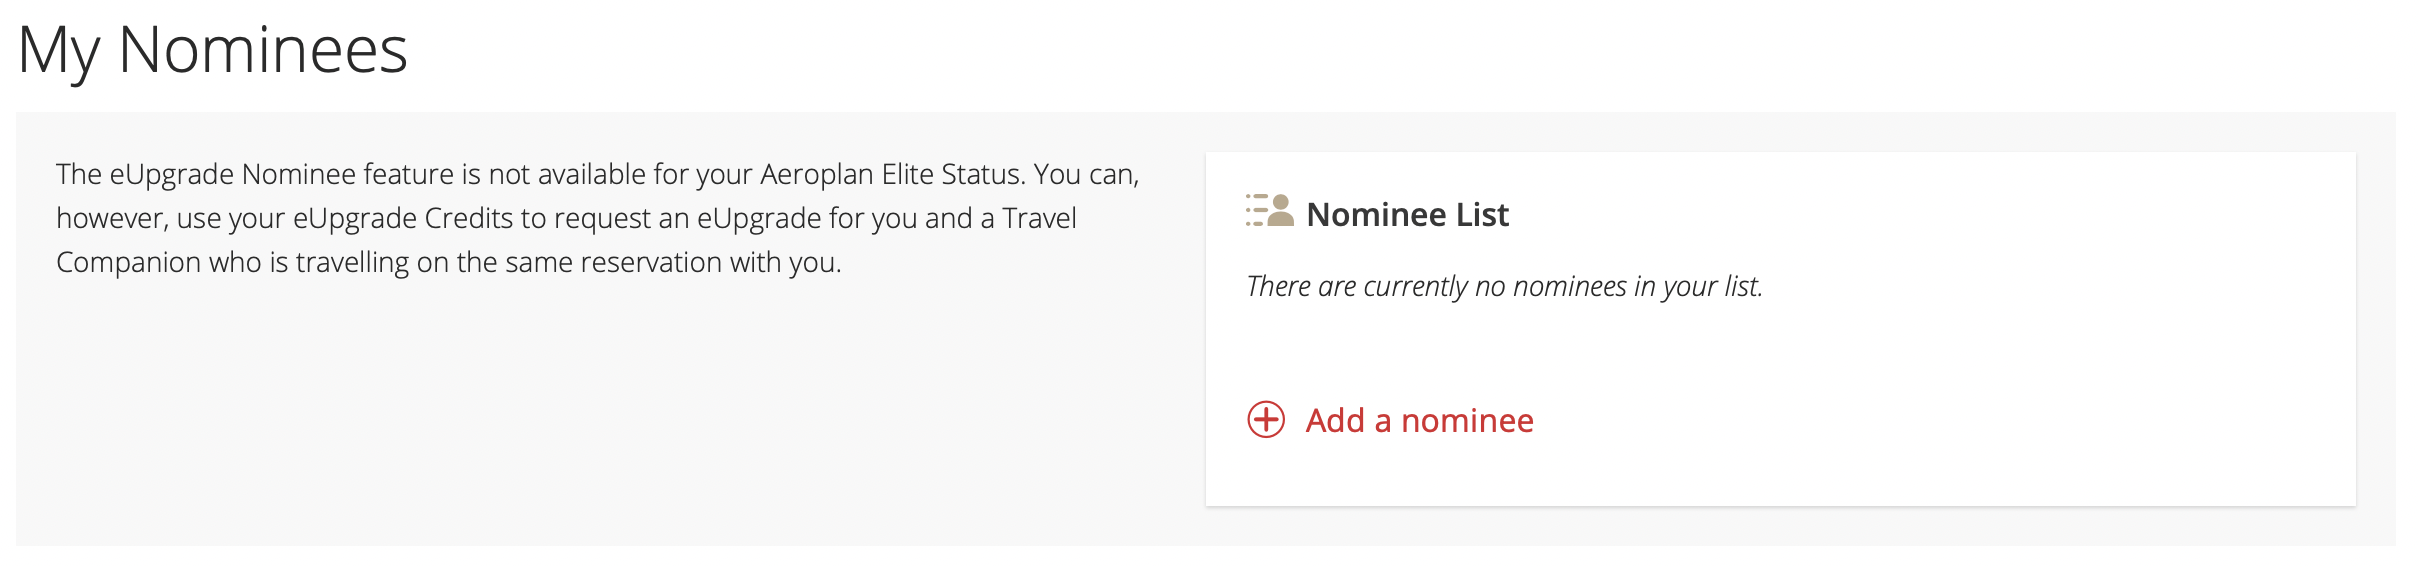
Task: Select the Add a nominee link
Action: [x=1419, y=420]
